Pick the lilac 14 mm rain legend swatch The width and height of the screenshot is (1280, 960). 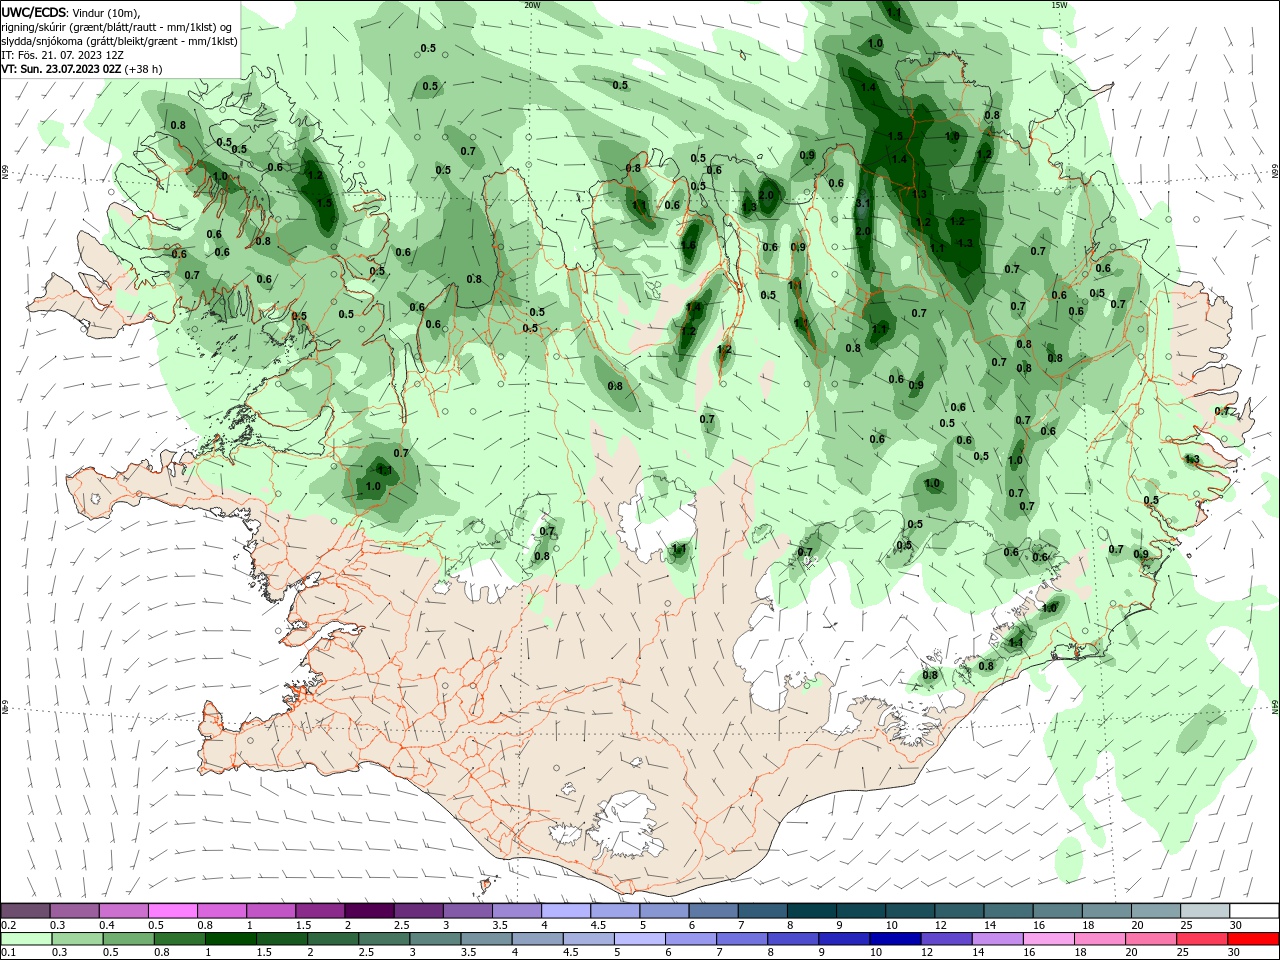coord(997,939)
